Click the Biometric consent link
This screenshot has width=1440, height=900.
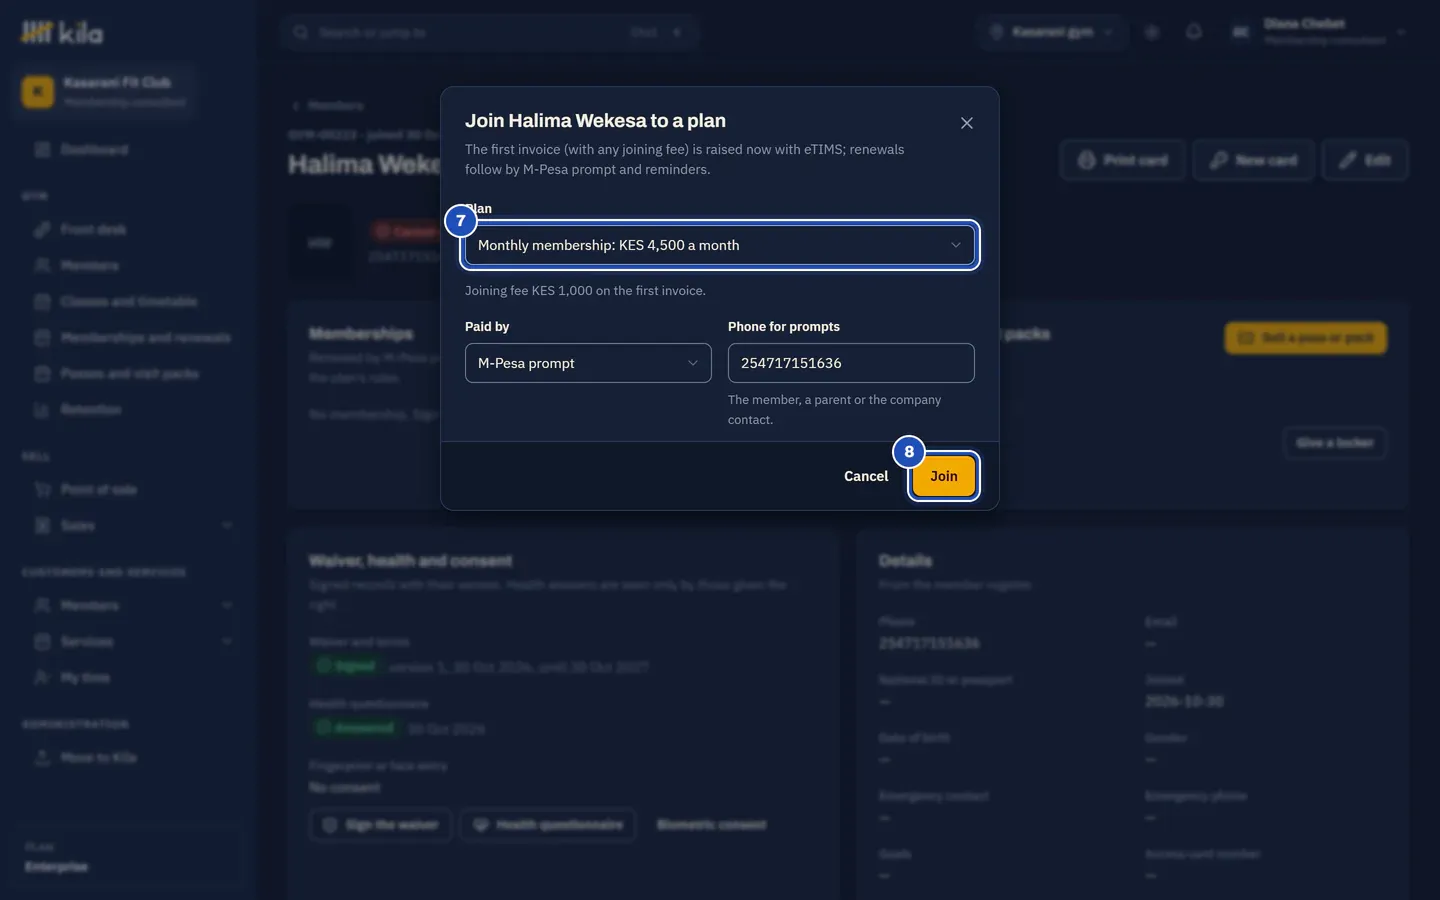(712, 825)
